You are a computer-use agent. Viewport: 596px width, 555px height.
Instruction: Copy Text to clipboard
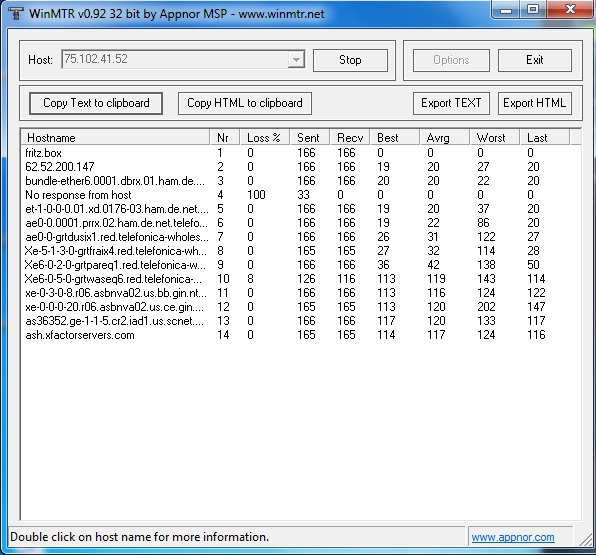click(x=96, y=103)
